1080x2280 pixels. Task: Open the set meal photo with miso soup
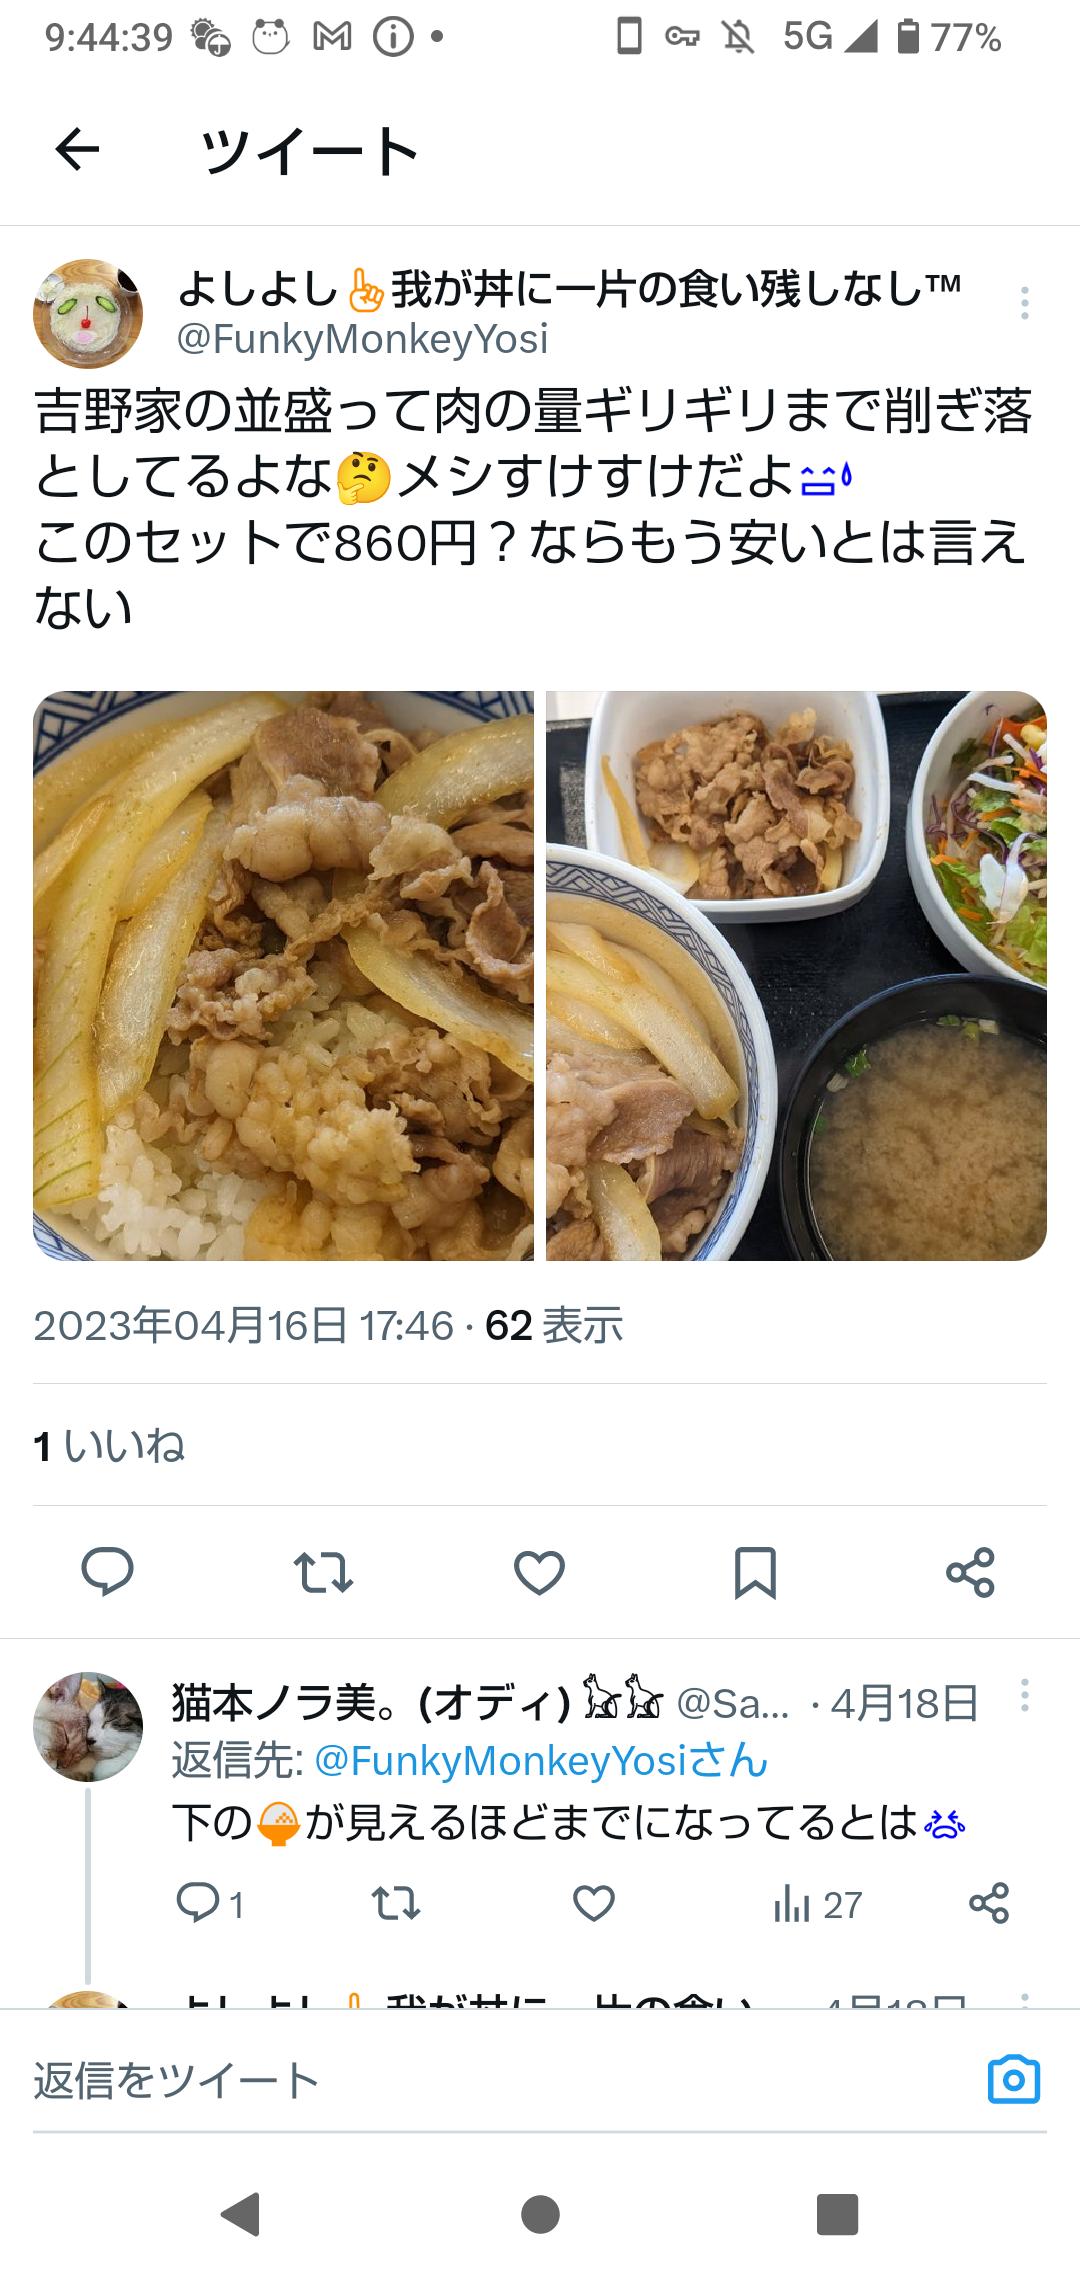pos(796,975)
